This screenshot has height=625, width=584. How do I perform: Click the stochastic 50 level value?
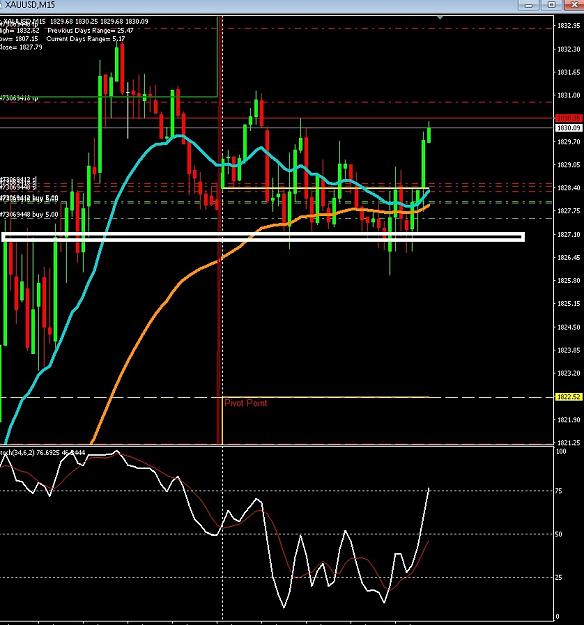[x=559, y=534]
